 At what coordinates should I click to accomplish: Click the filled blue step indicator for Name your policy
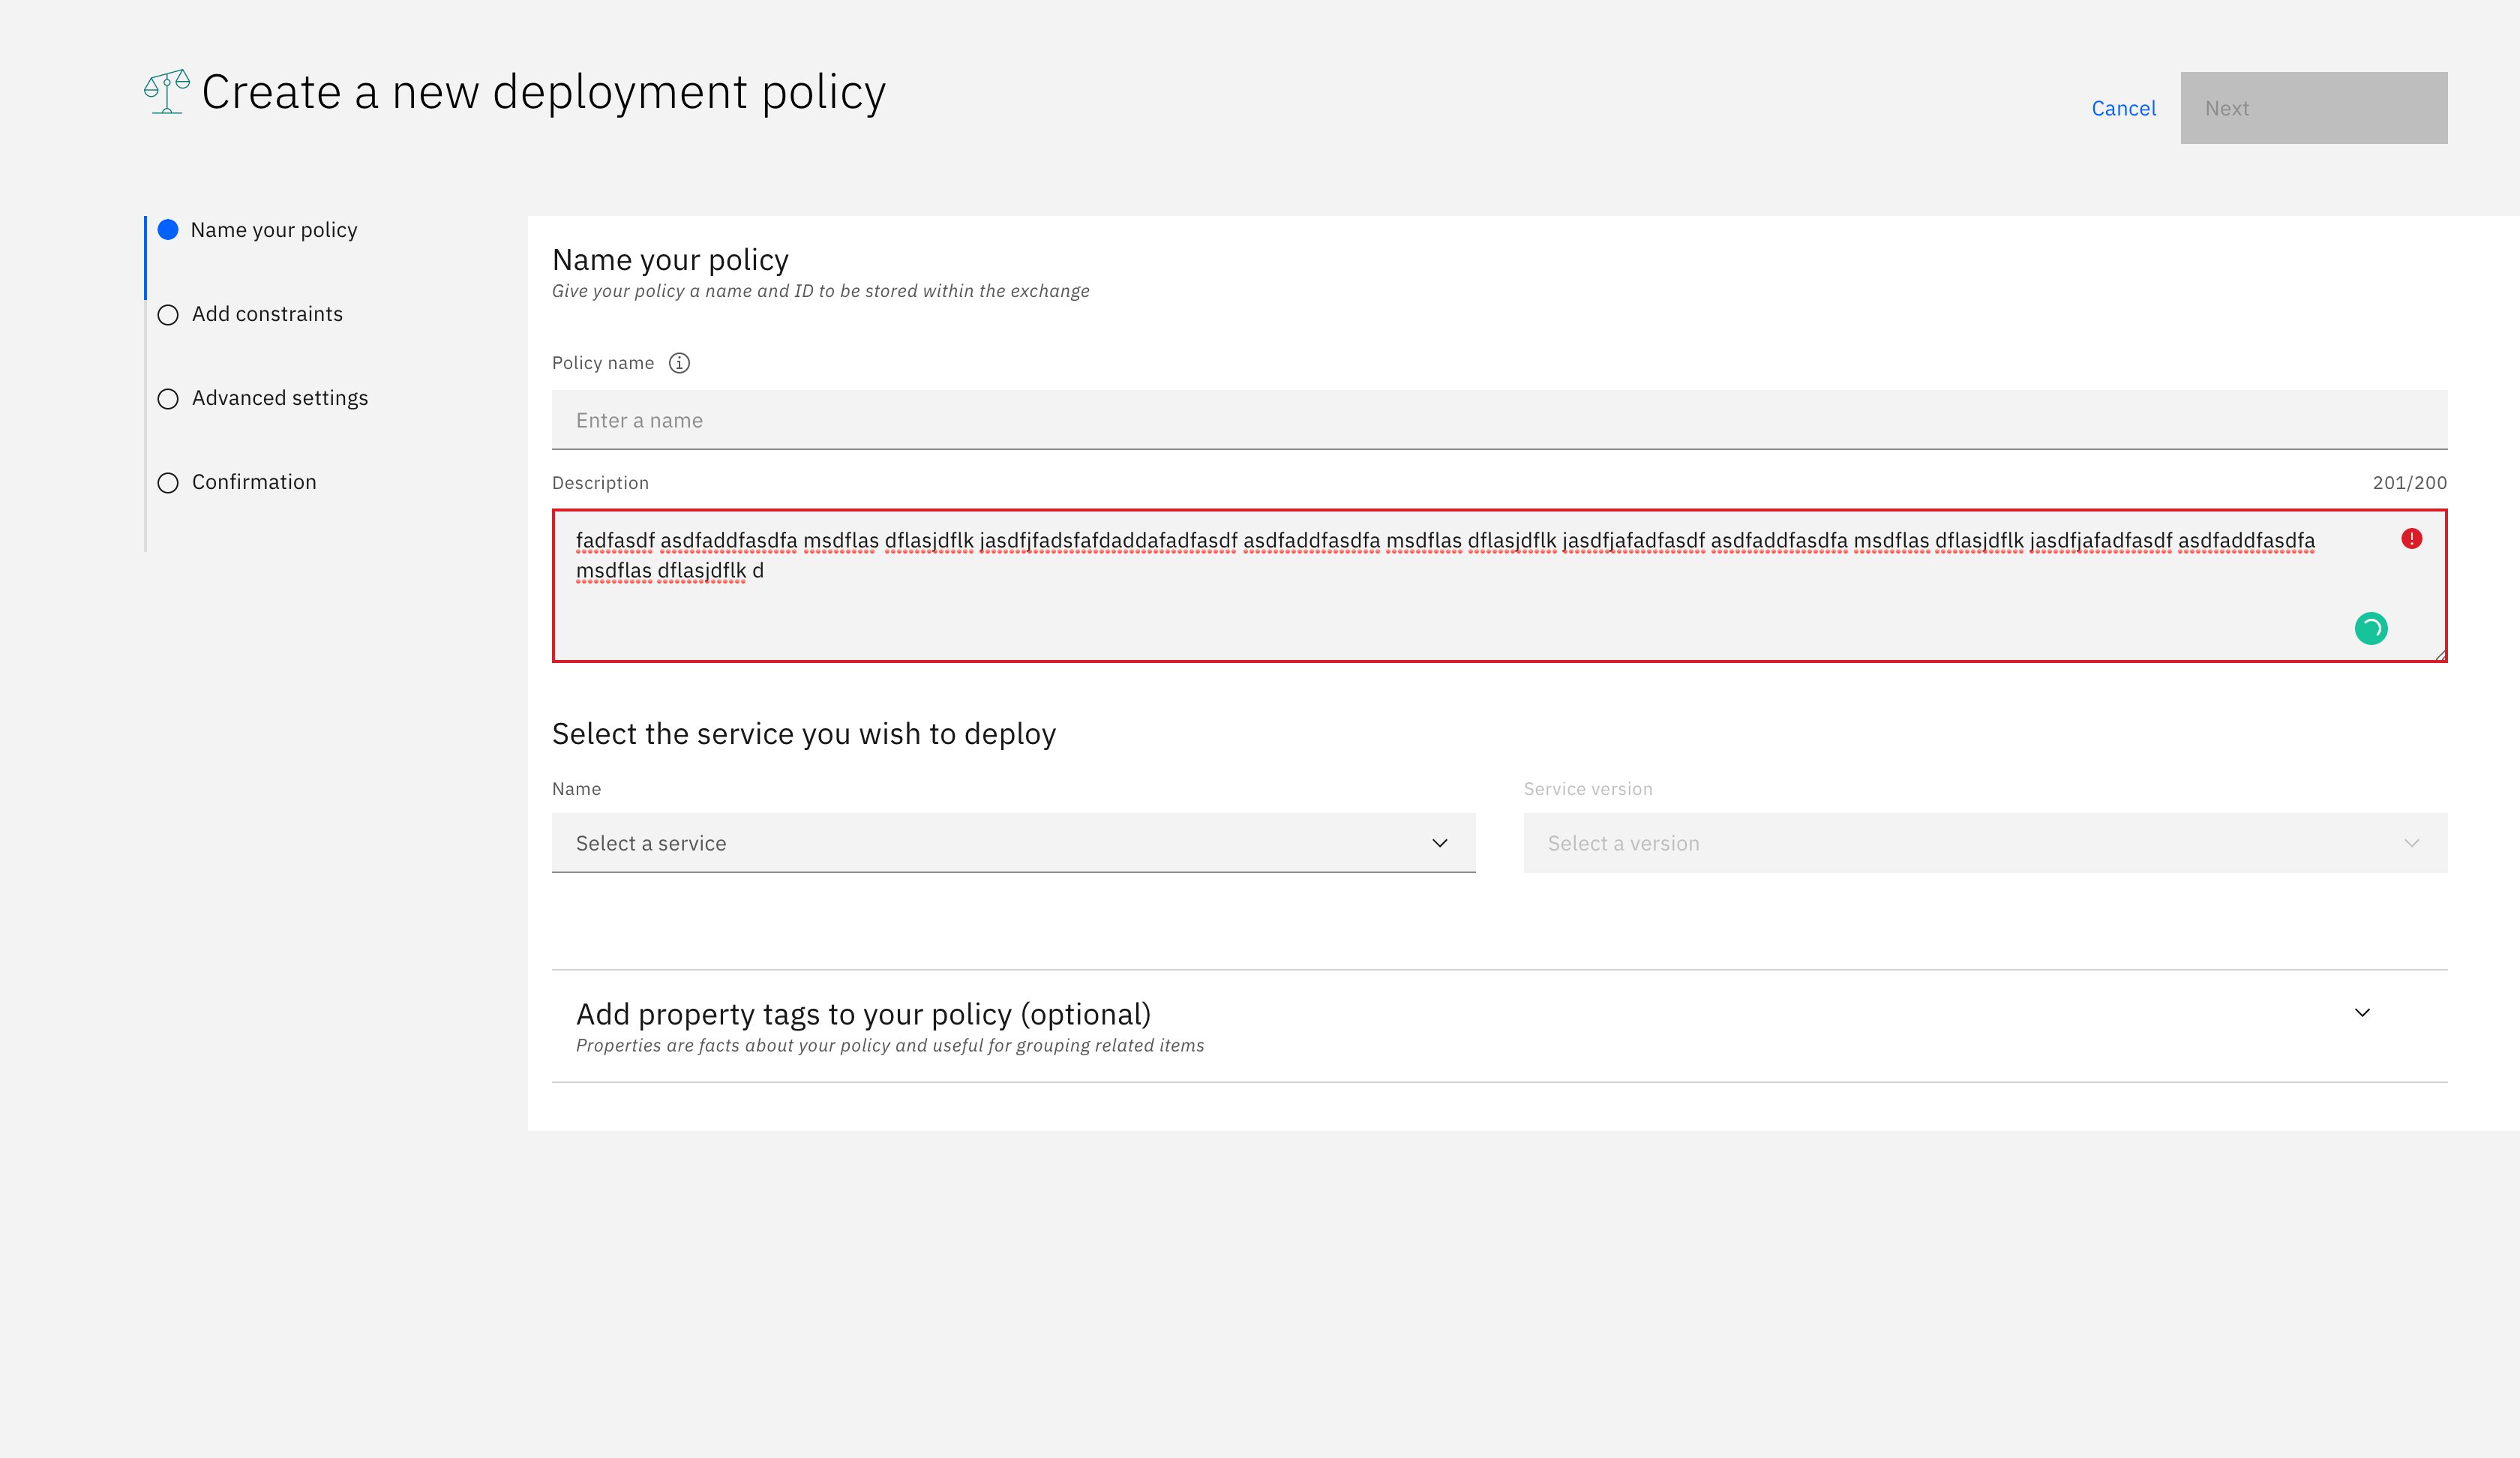168,229
